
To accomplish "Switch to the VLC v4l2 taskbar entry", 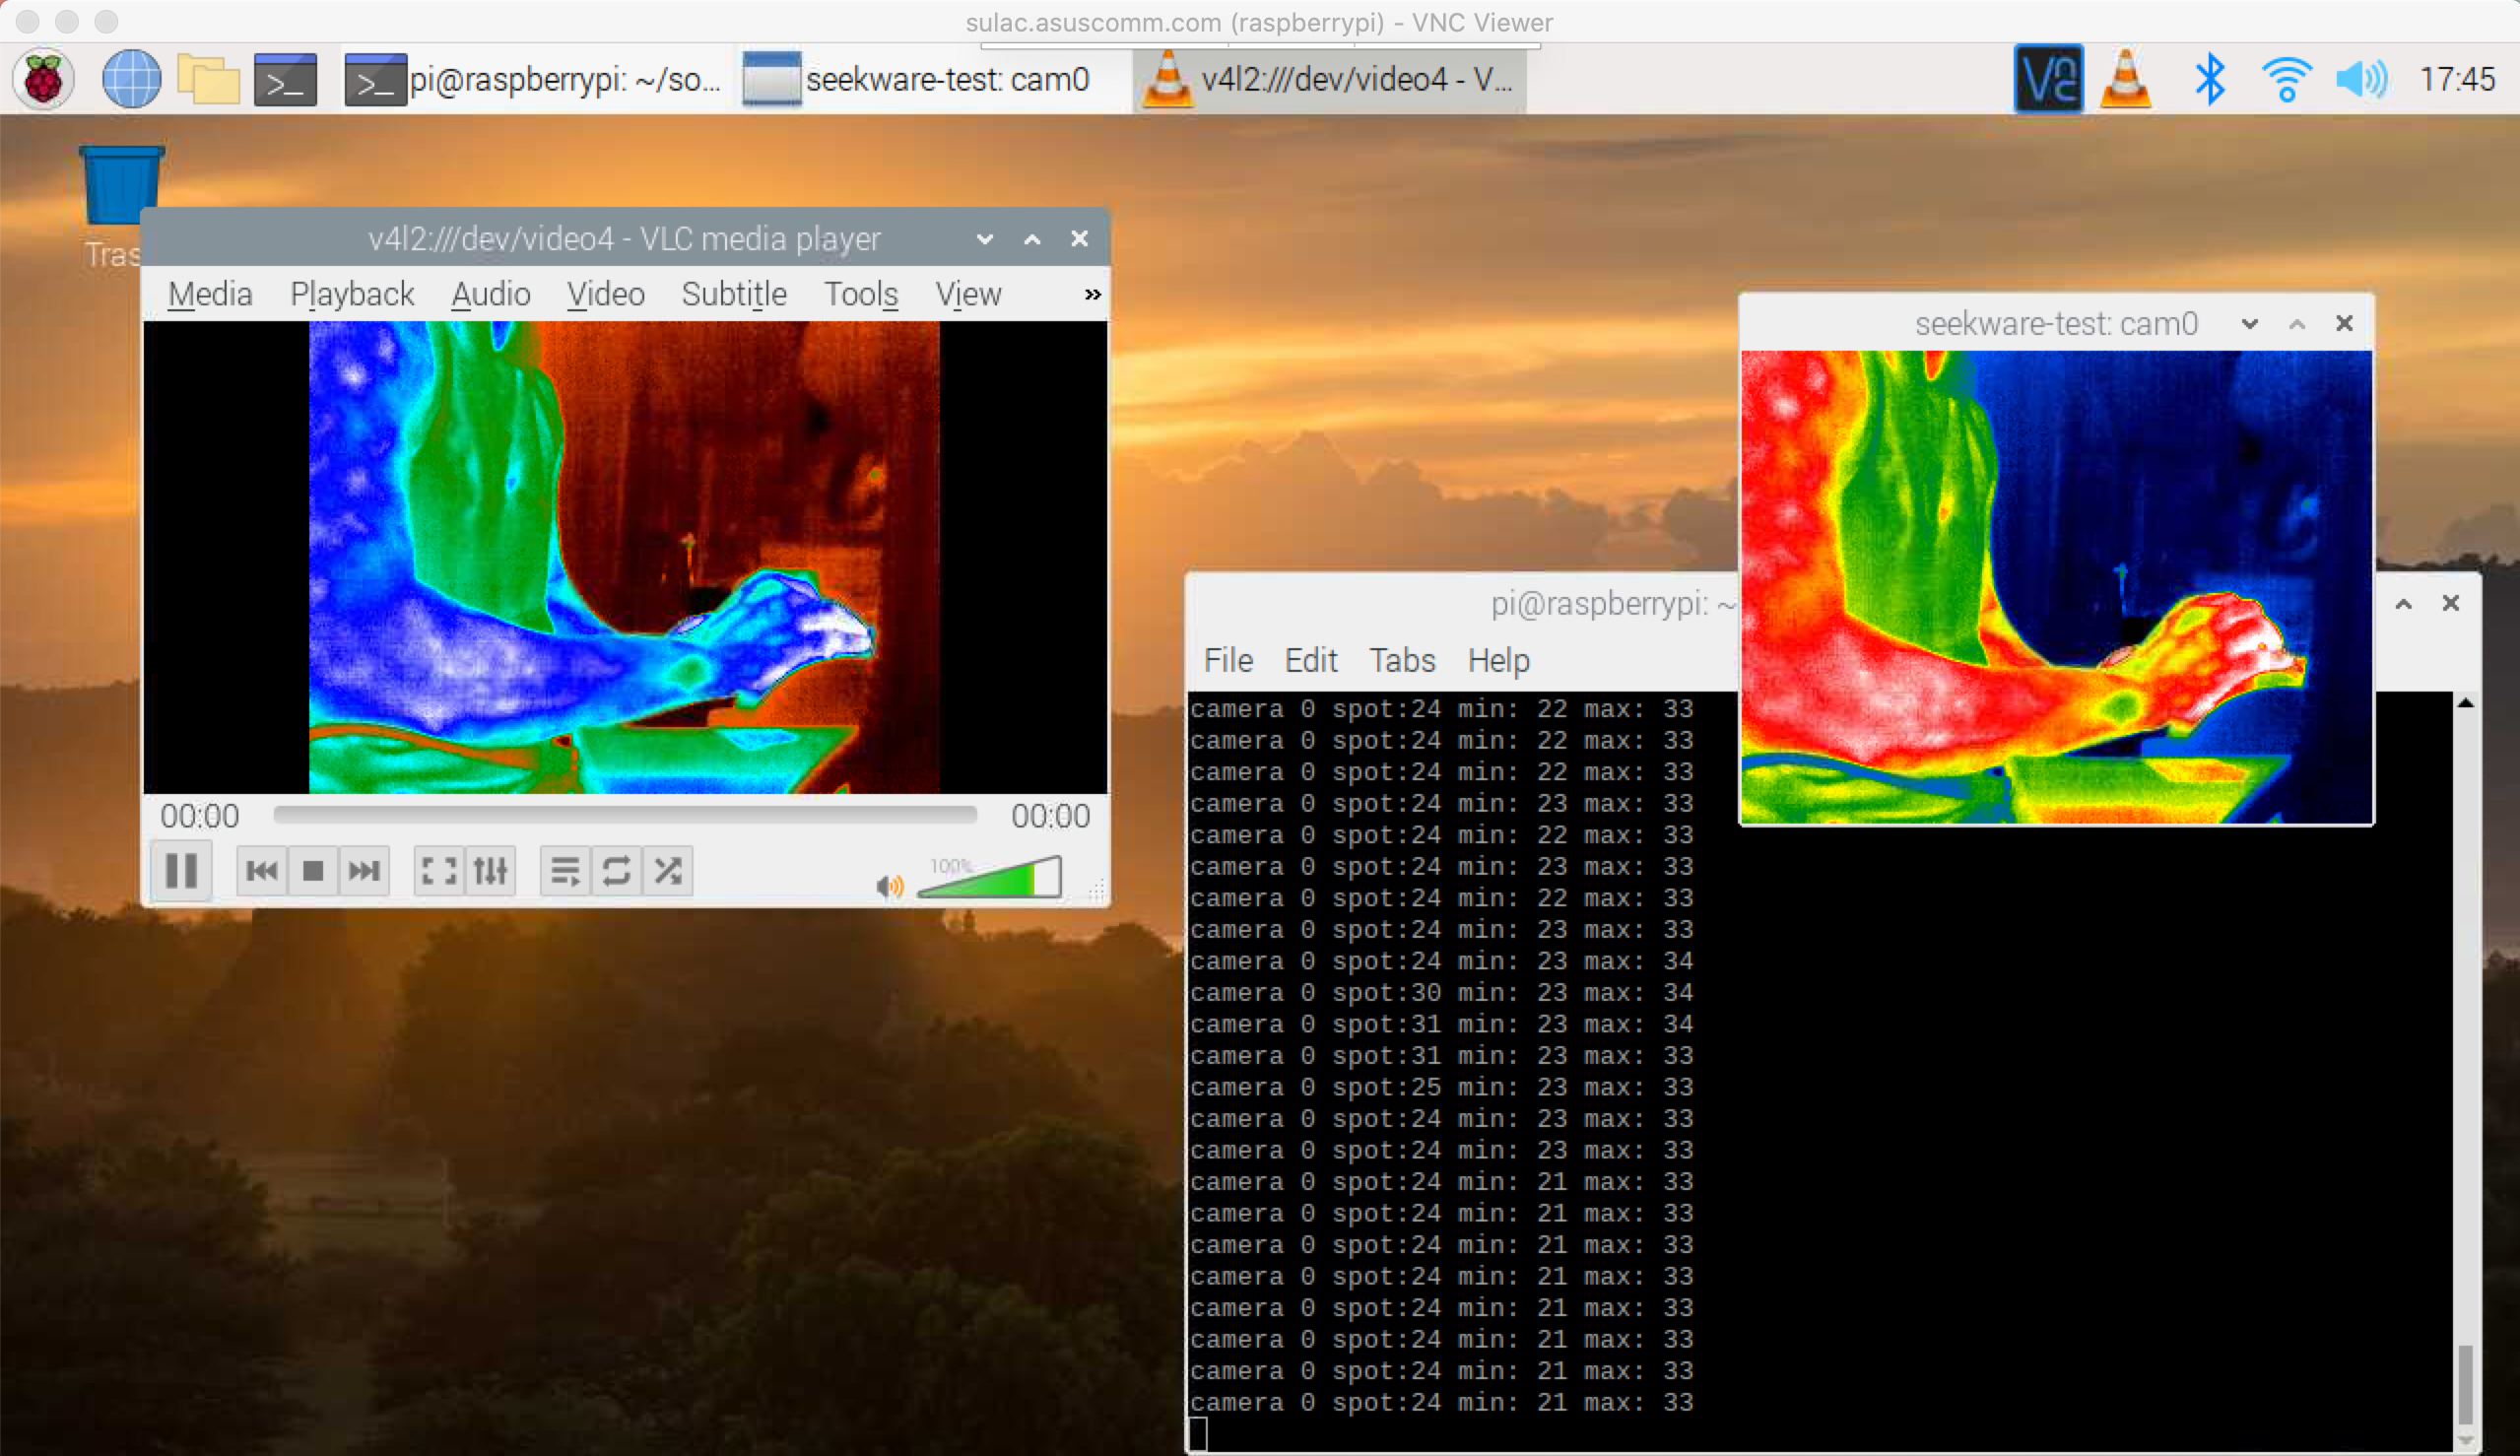I will (x=1330, y=79).
